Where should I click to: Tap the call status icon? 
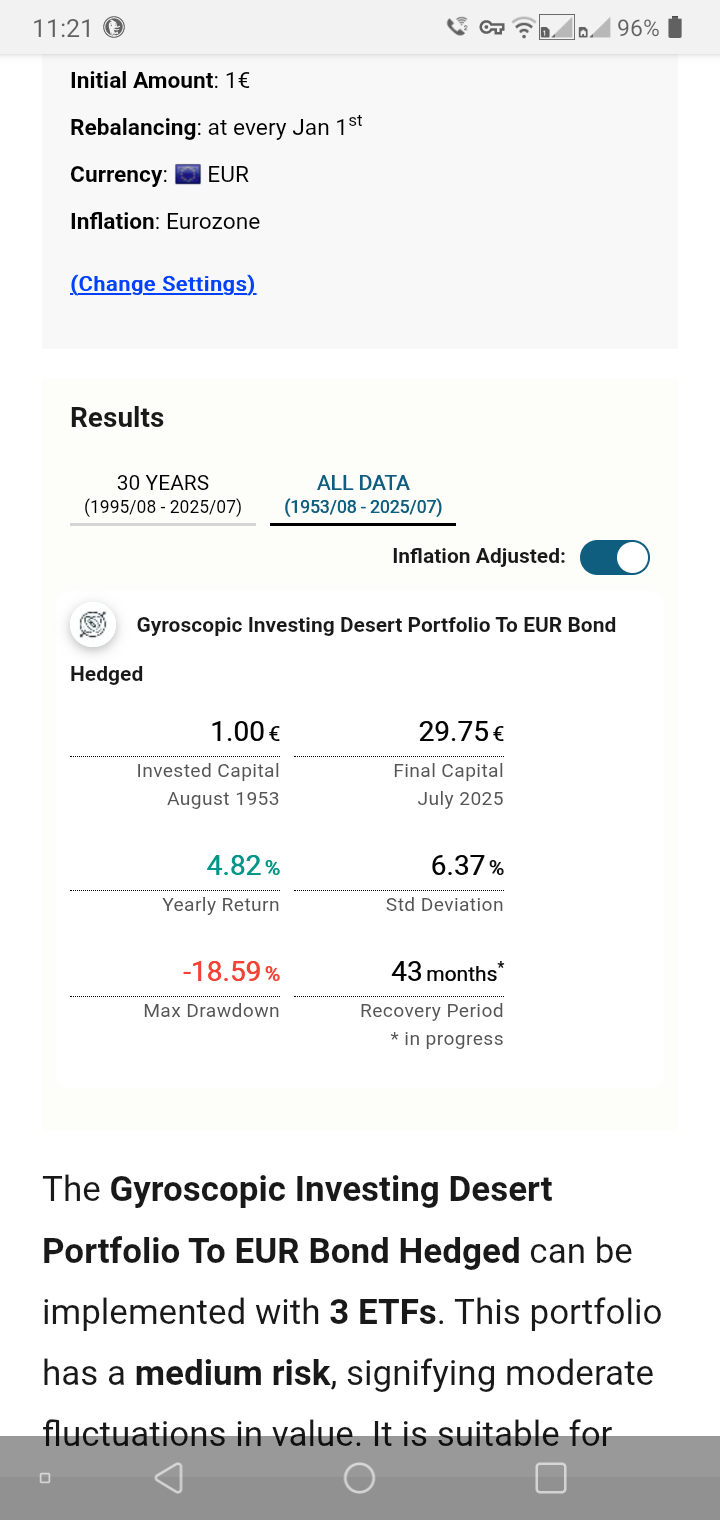[457, 27]
